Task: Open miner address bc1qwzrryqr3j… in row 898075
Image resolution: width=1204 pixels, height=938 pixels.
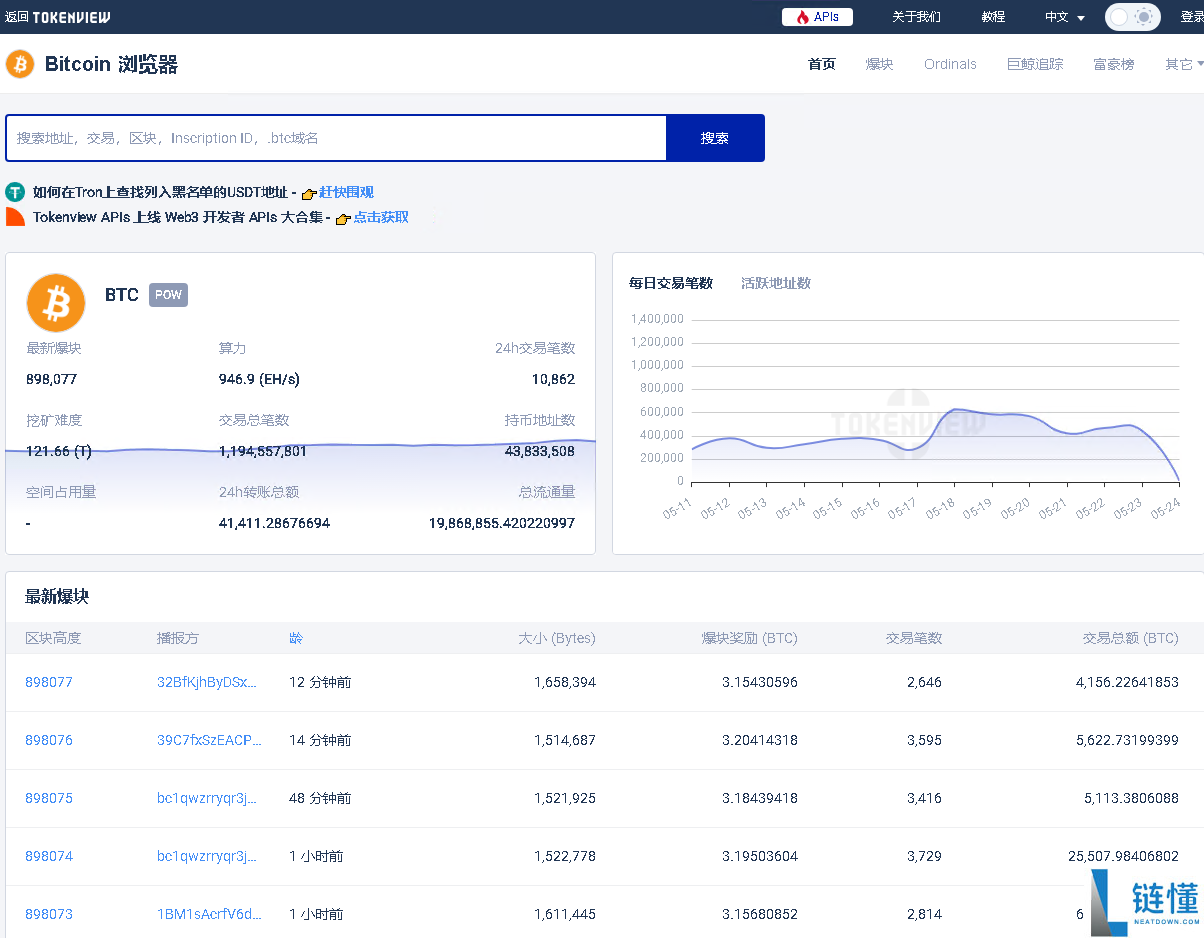Action: [x=207, y=798]
